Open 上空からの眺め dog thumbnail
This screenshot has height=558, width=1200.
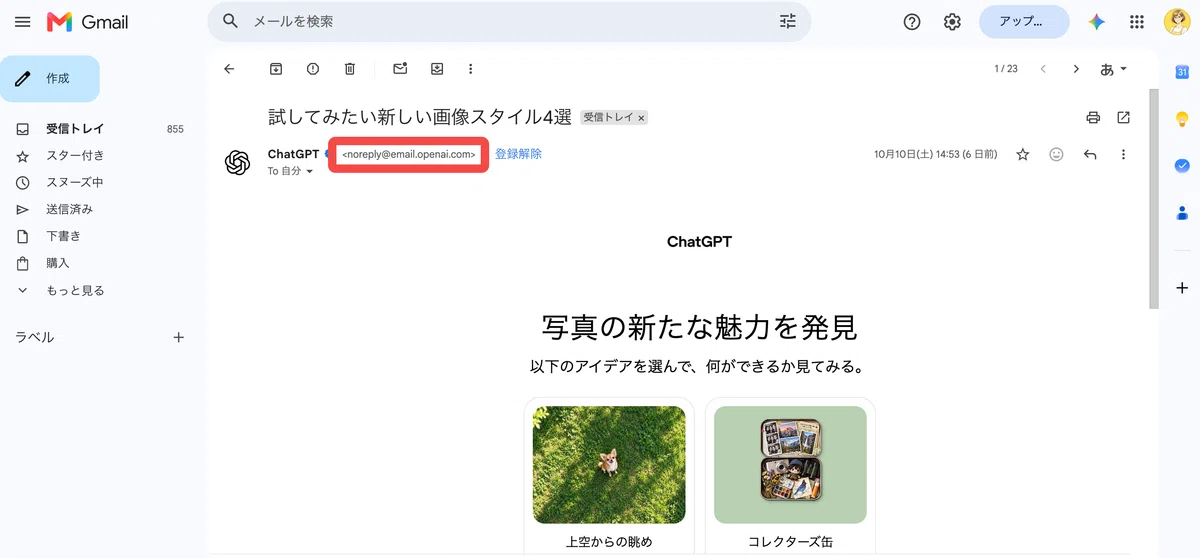[x=609, y=465]
